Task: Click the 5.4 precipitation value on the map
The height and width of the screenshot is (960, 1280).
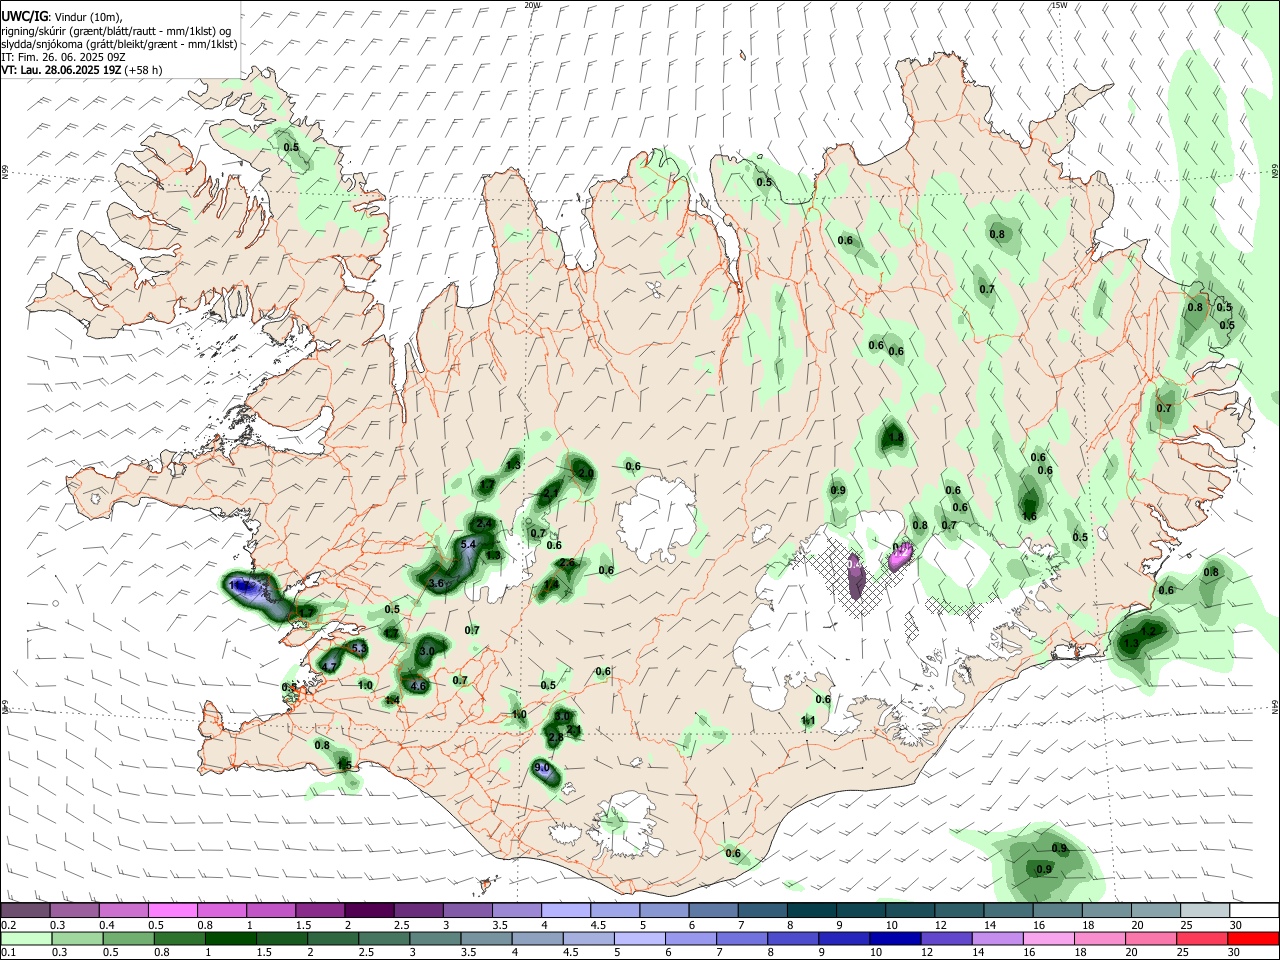Action: tap(469, 544)
